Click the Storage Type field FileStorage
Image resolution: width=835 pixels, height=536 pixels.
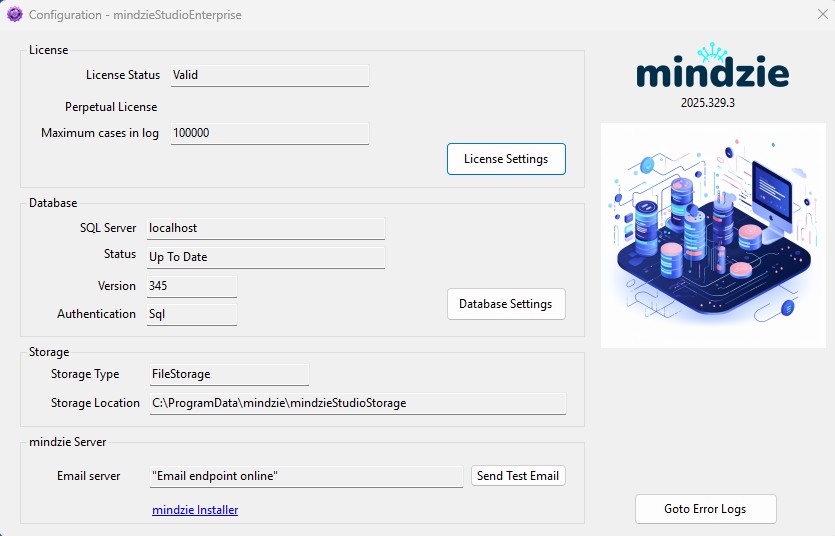pos(229,375)
